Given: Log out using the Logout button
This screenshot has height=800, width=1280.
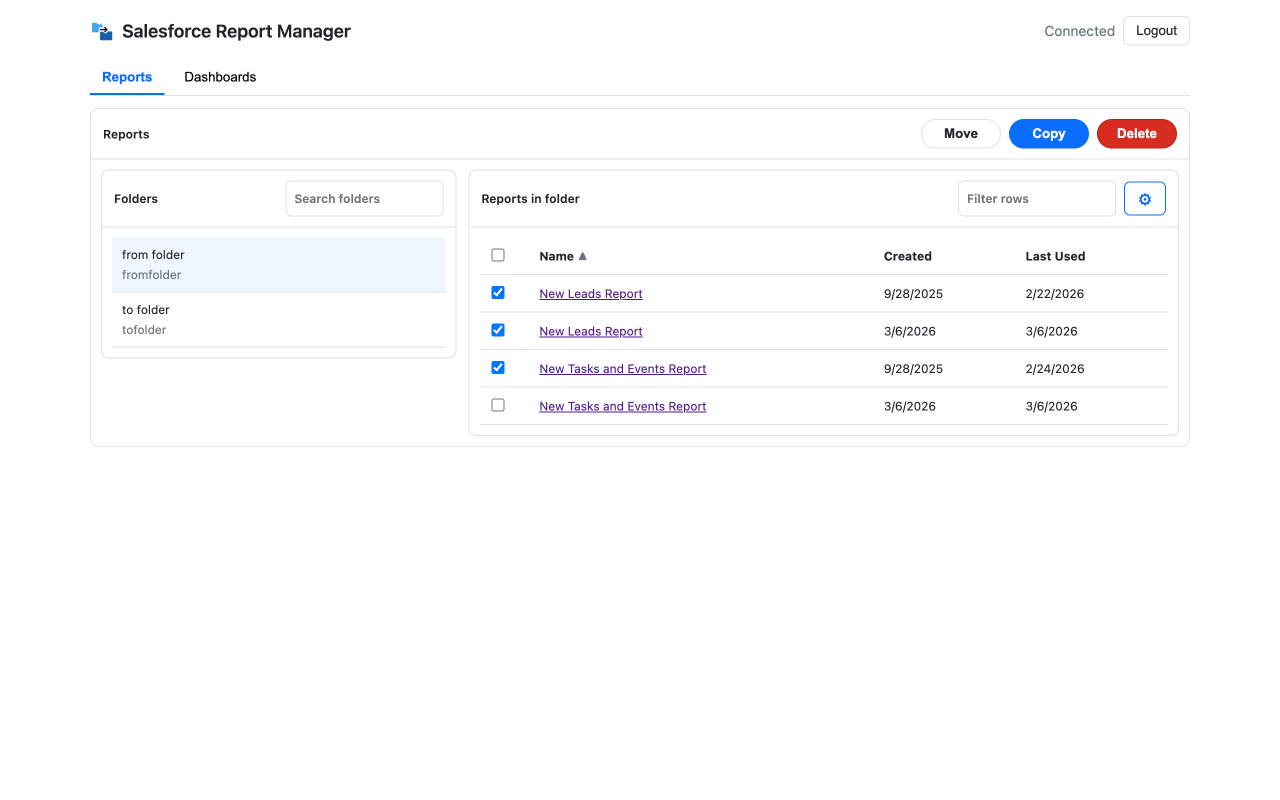Looking at the screenshot, I should (x=1156, y=30).
